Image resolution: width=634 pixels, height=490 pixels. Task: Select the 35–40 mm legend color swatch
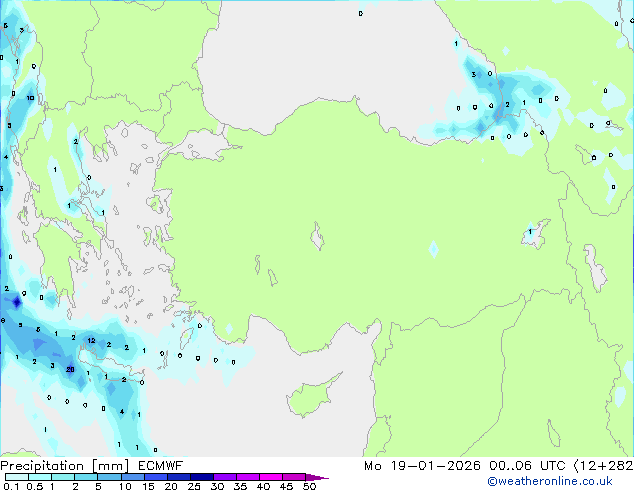pos(247,477)
